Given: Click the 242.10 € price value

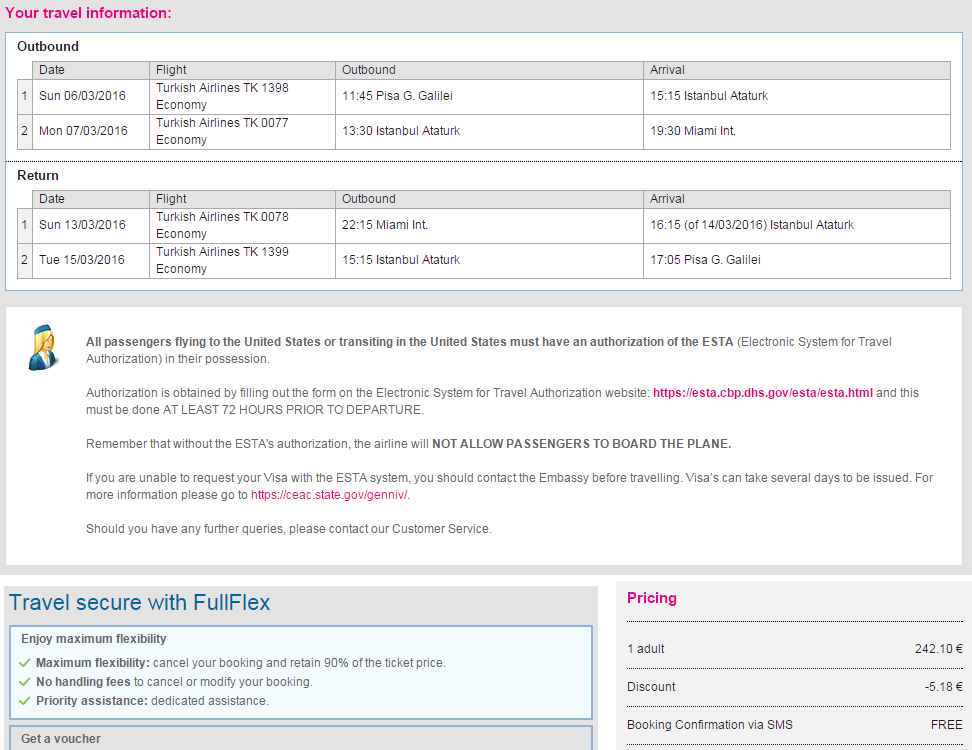Looking at the screenshot, I should pos(939,649).
